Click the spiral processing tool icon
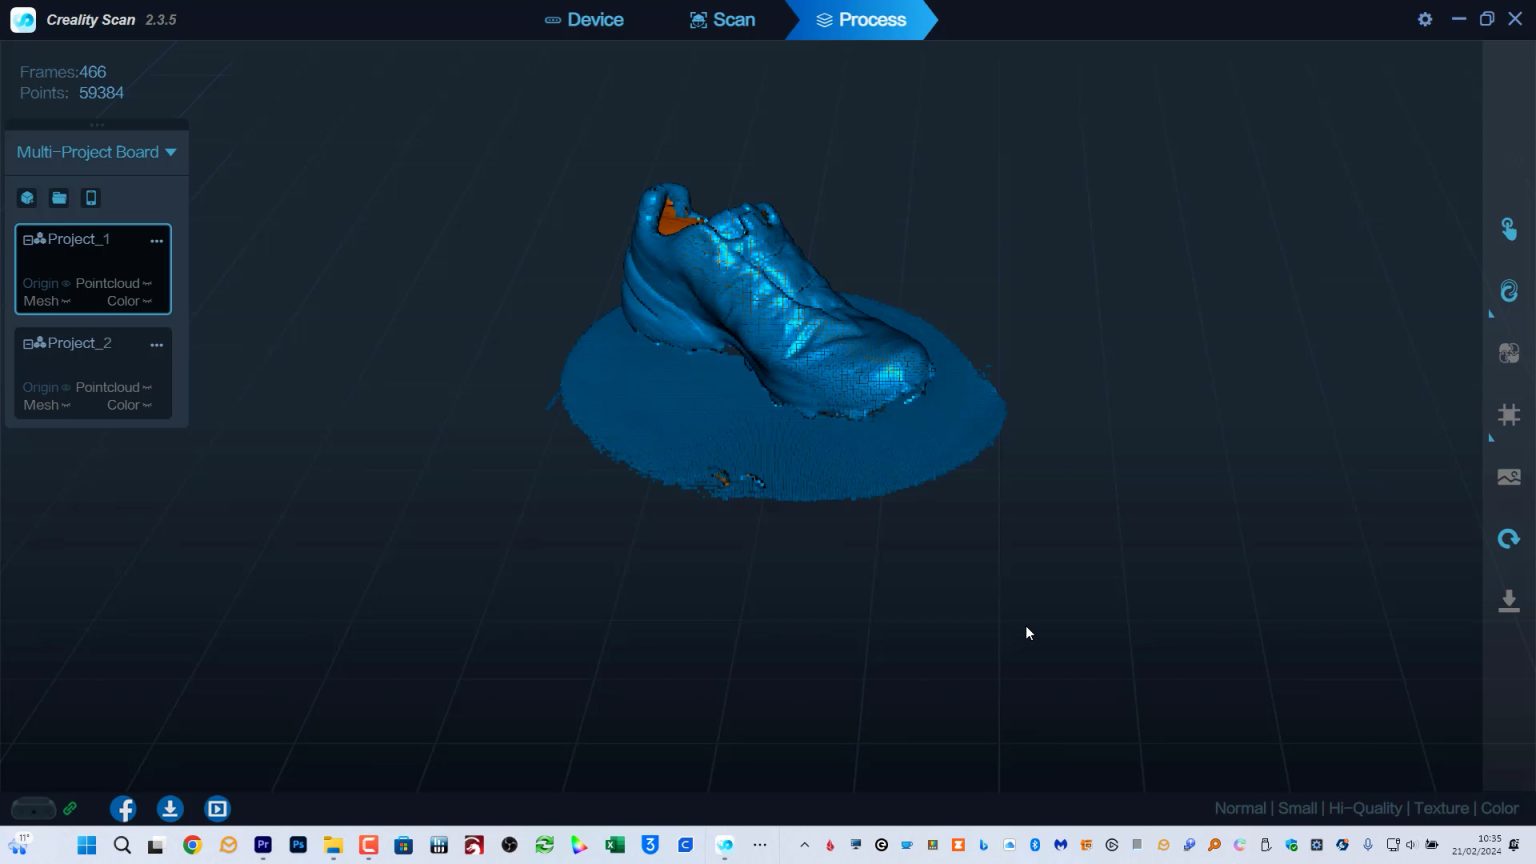1536x864 pixels. click(x=1509, y=291)
